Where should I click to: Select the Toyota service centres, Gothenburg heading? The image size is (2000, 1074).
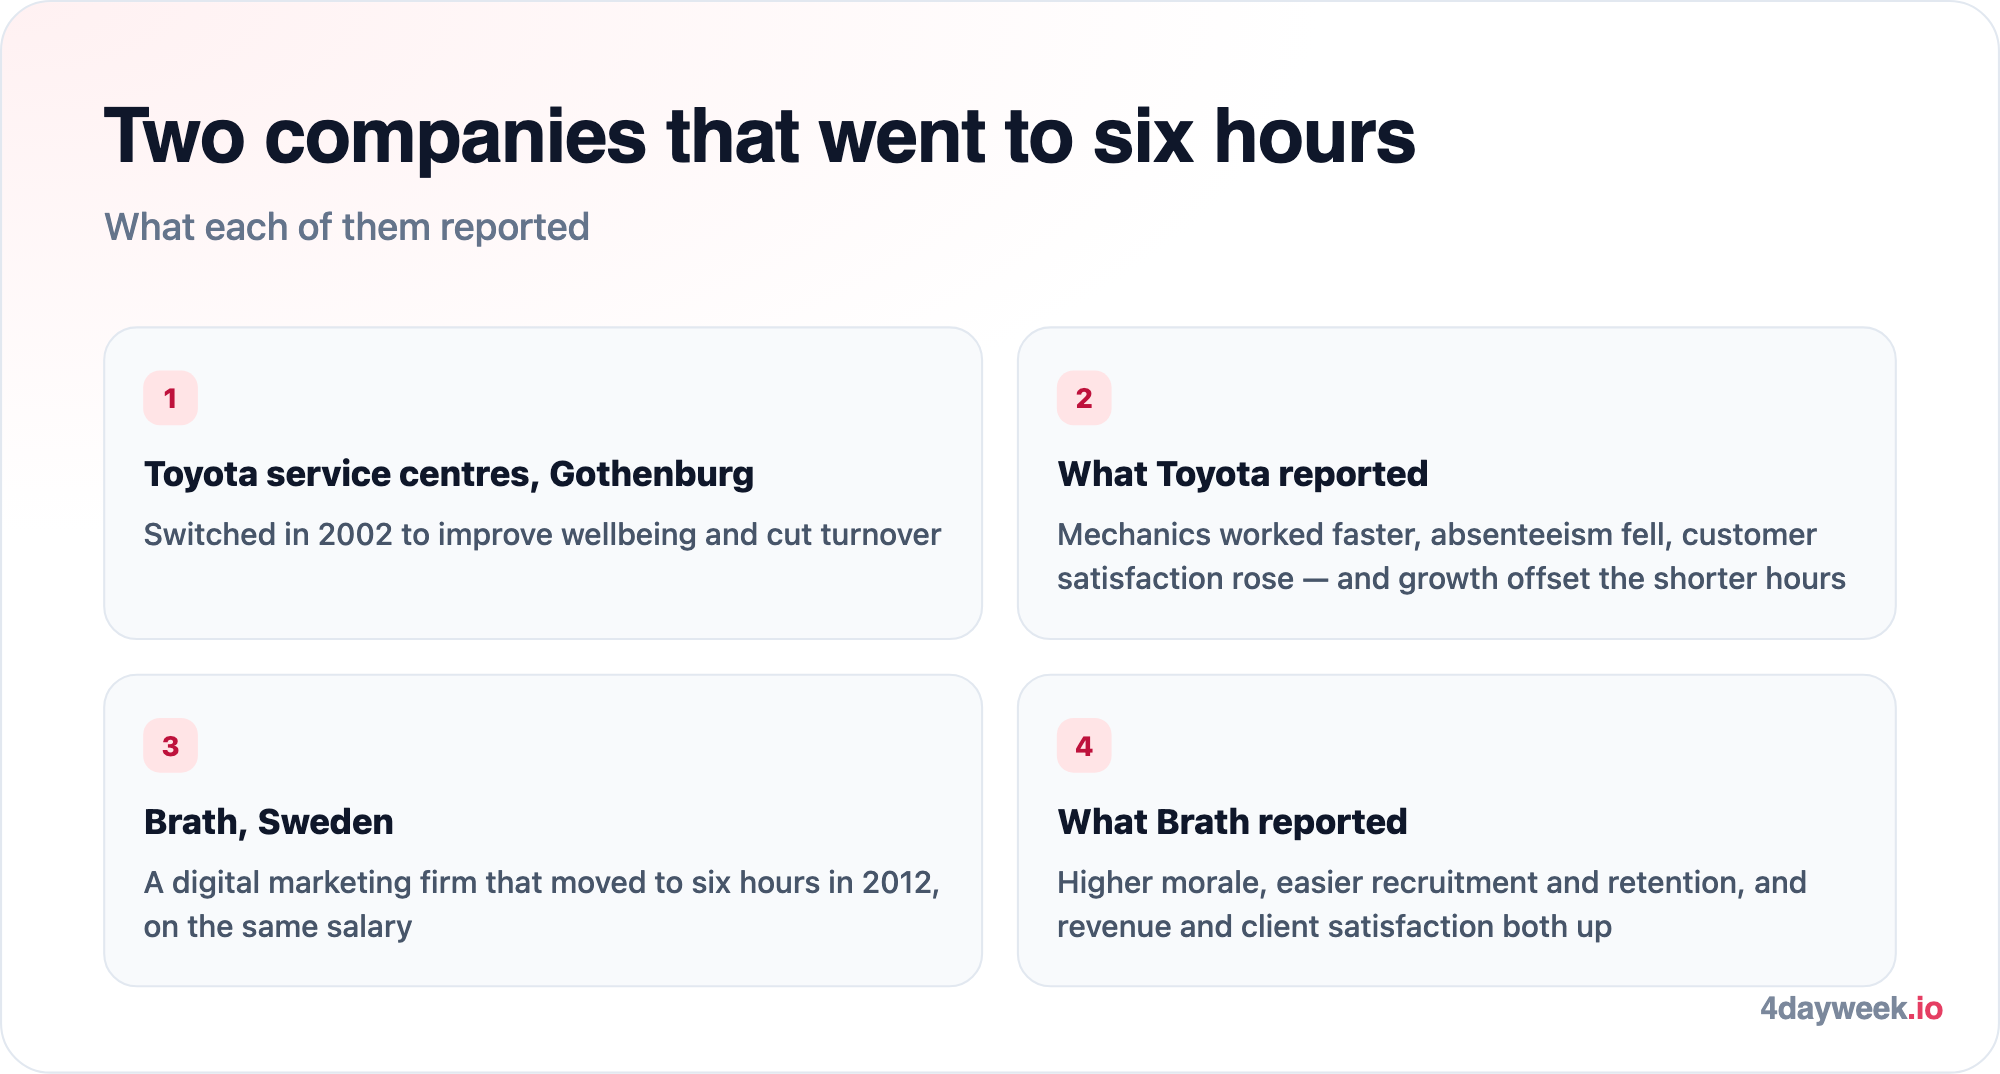point(449,474)
